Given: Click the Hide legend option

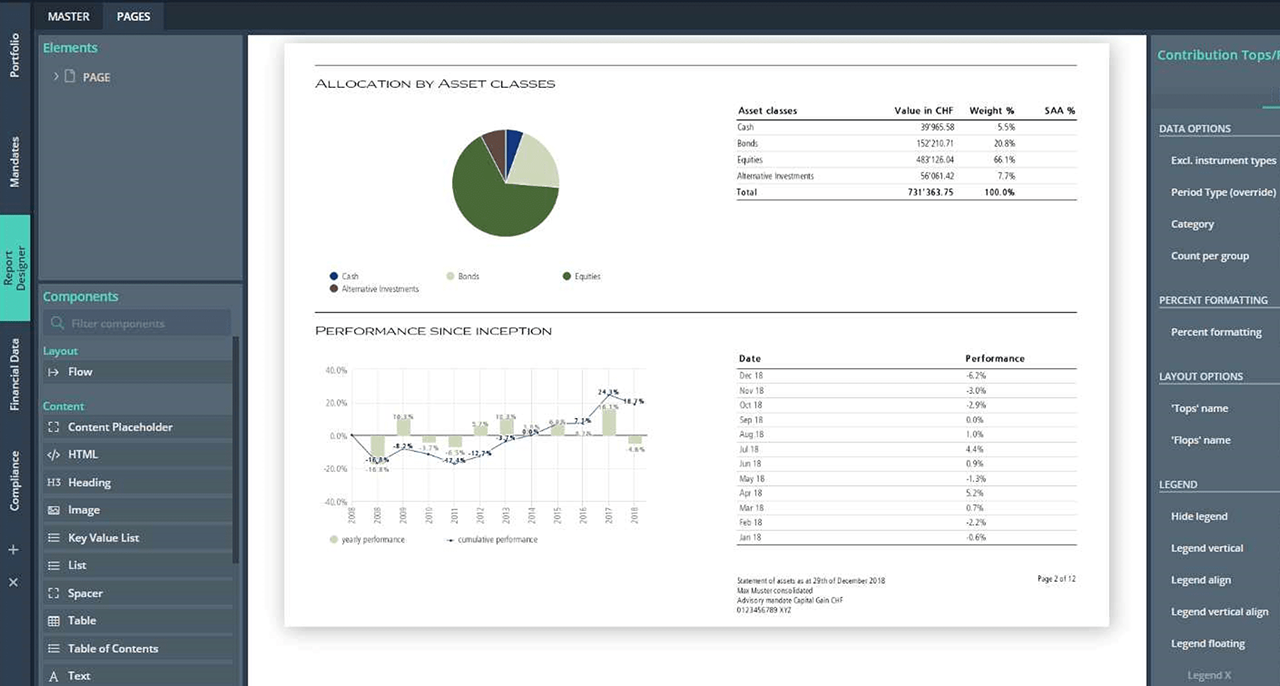Looking at the screenshot, I should pos(1199,516).
